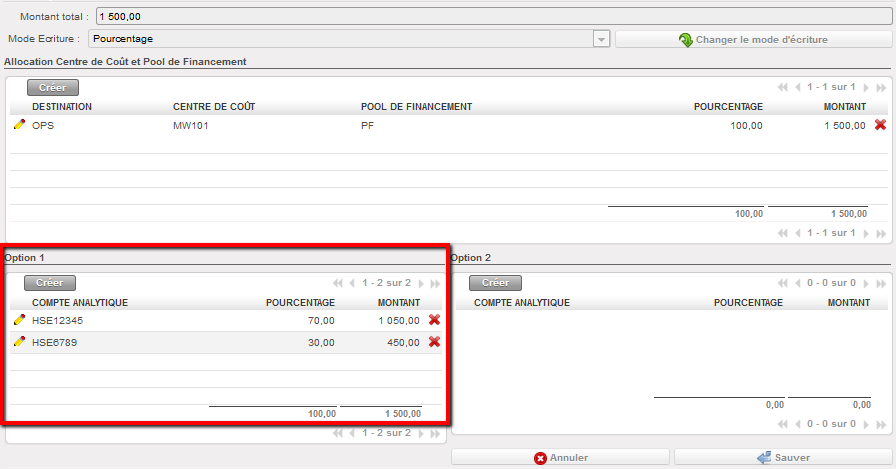This screenshot has height=469, width=896.
Task: Next page arrow in Option 1 bottom pager
Action: coord(421,434)
